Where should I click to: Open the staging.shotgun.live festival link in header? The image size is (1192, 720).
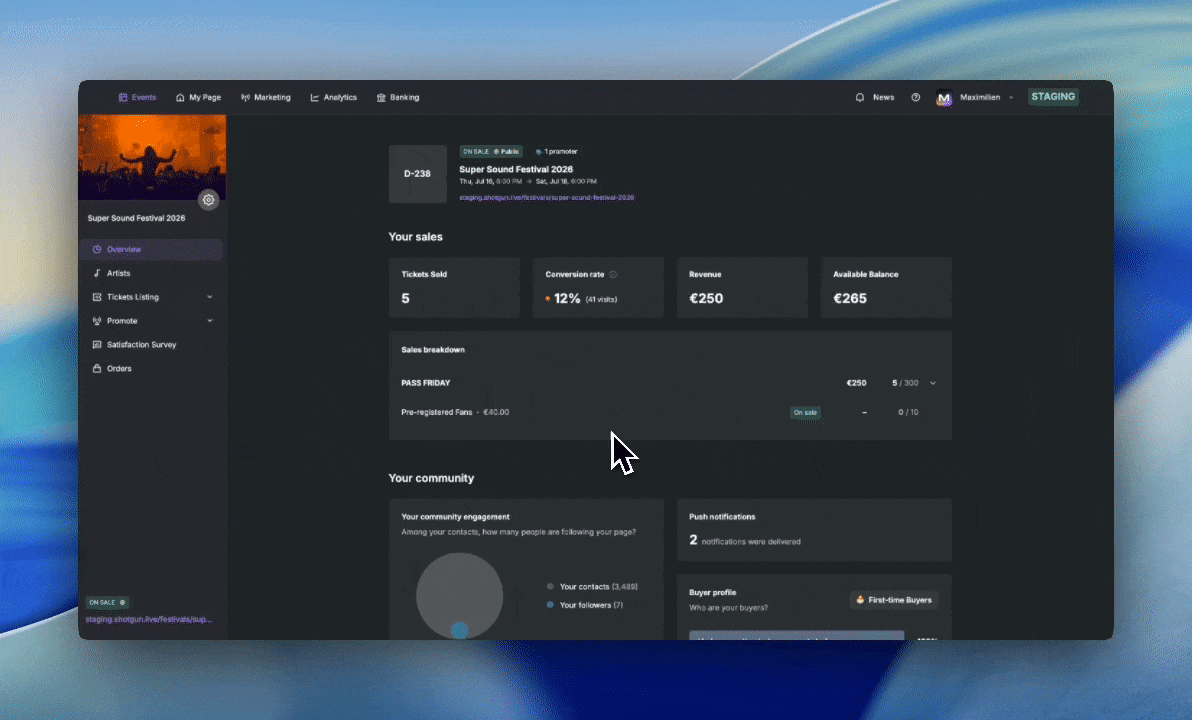547,198
